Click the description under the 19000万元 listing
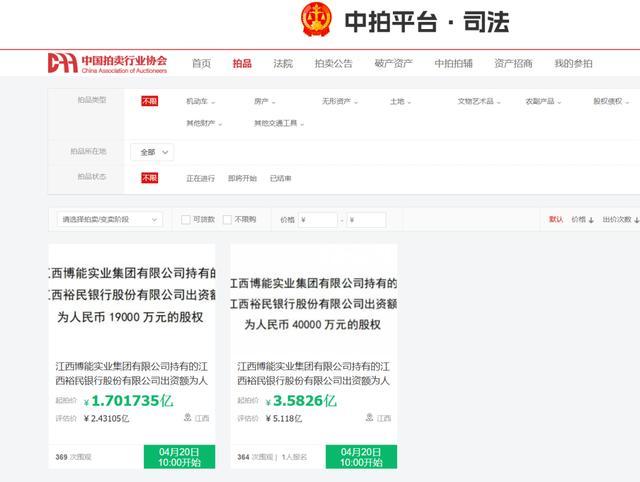The image size is (640, 482). click(x=131, y=373)
